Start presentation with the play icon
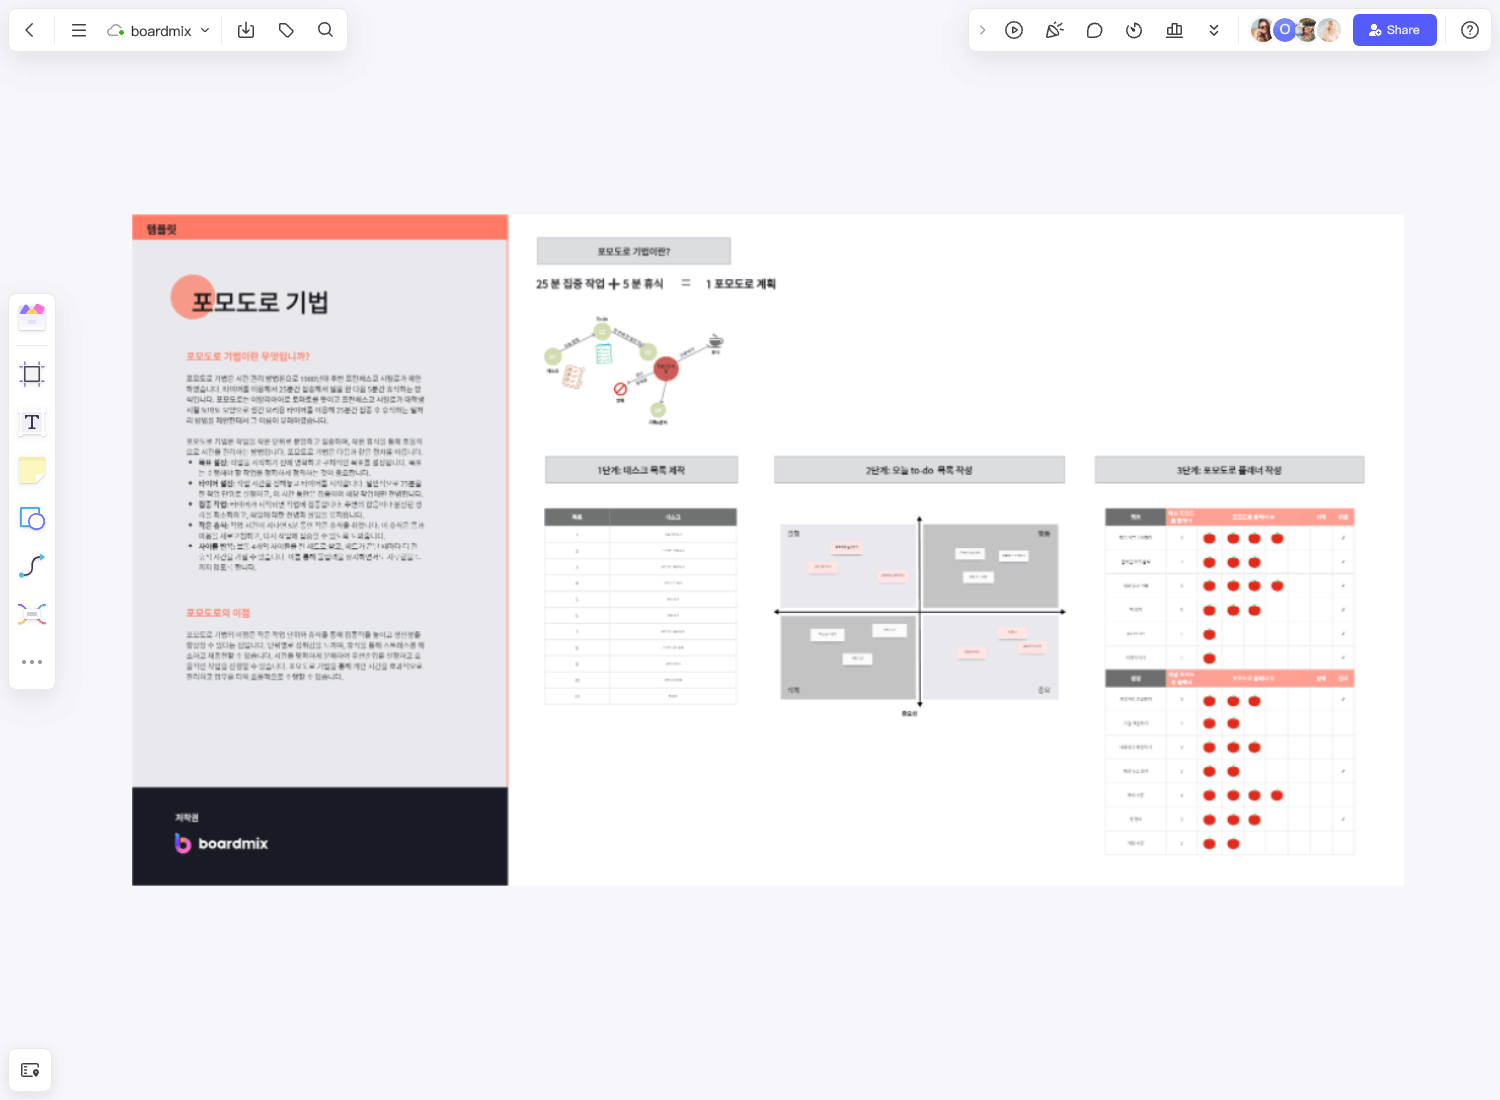1500x1100 pixels. 1014,30
